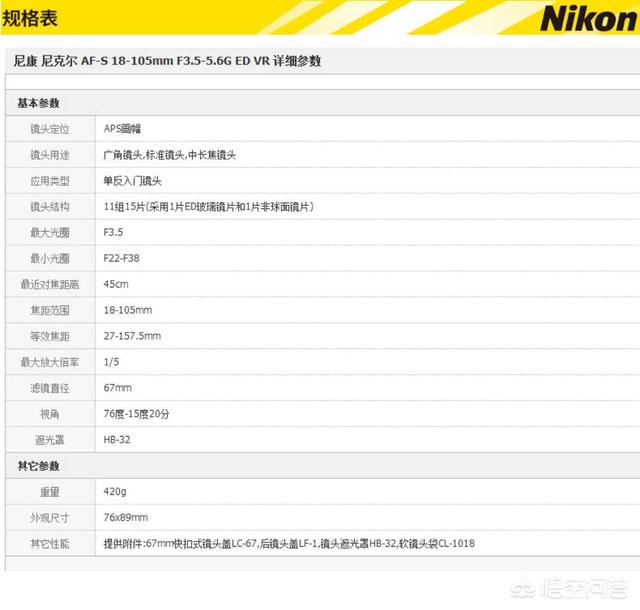
Task: Select the value 27-157.5mm
Action: 132,336
